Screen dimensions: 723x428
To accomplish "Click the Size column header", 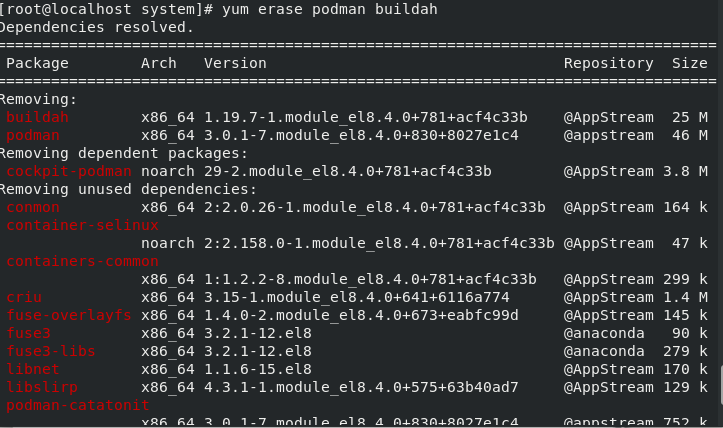I will coord(689,63).
